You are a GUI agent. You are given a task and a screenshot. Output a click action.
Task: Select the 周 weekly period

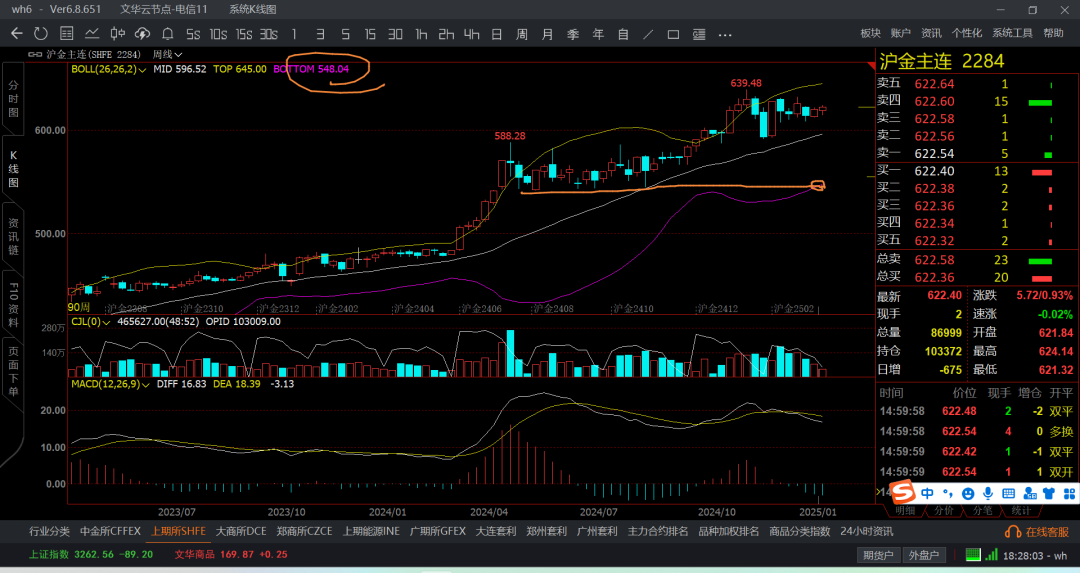(522, 34)
